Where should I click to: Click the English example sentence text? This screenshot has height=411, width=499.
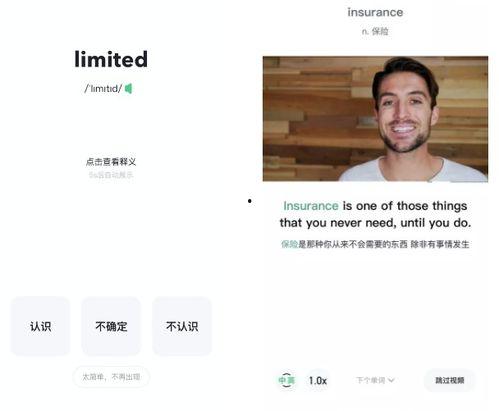[375, 214]
